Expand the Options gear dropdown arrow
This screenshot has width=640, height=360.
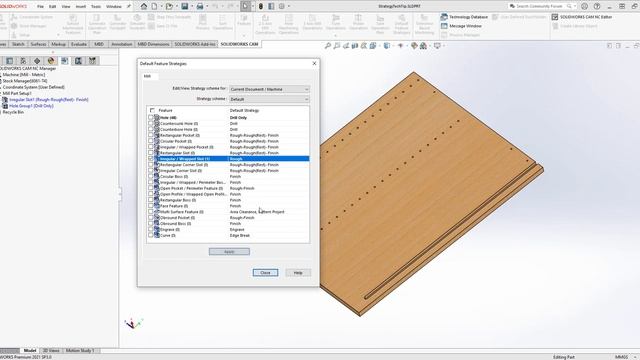pyautogui.click(x=289, y=6)
